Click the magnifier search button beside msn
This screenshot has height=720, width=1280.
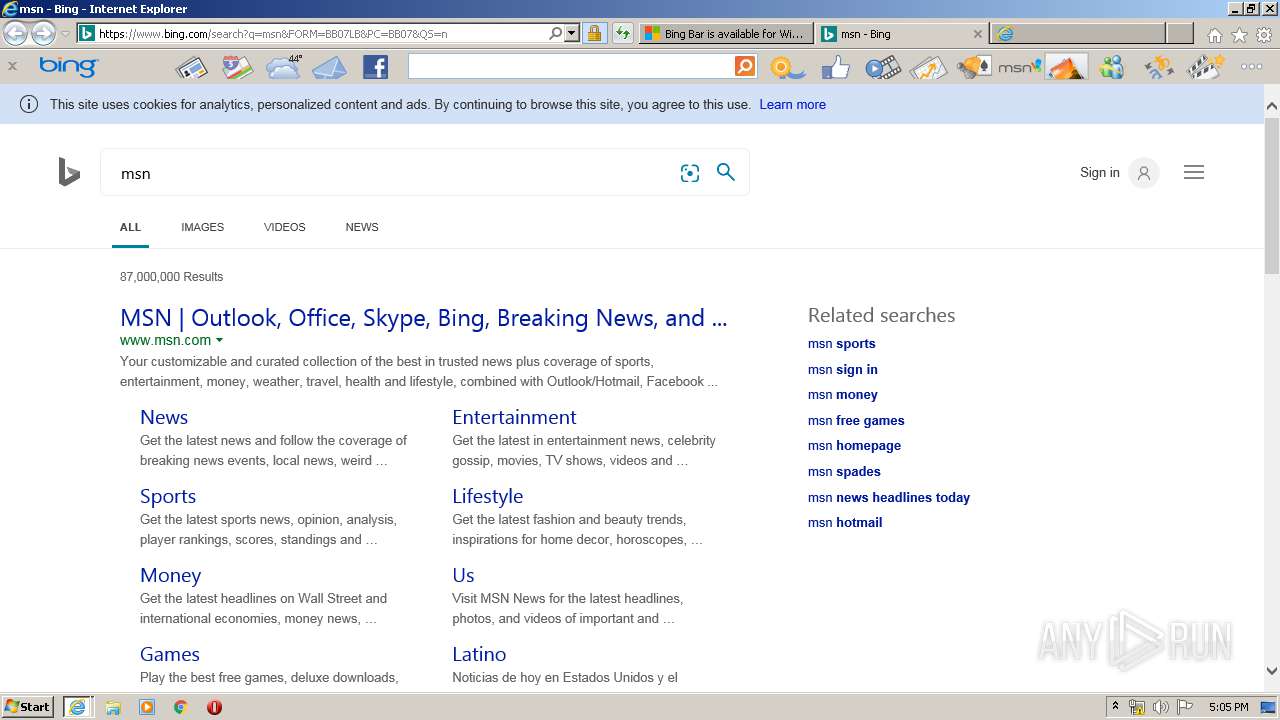point(726,172)
